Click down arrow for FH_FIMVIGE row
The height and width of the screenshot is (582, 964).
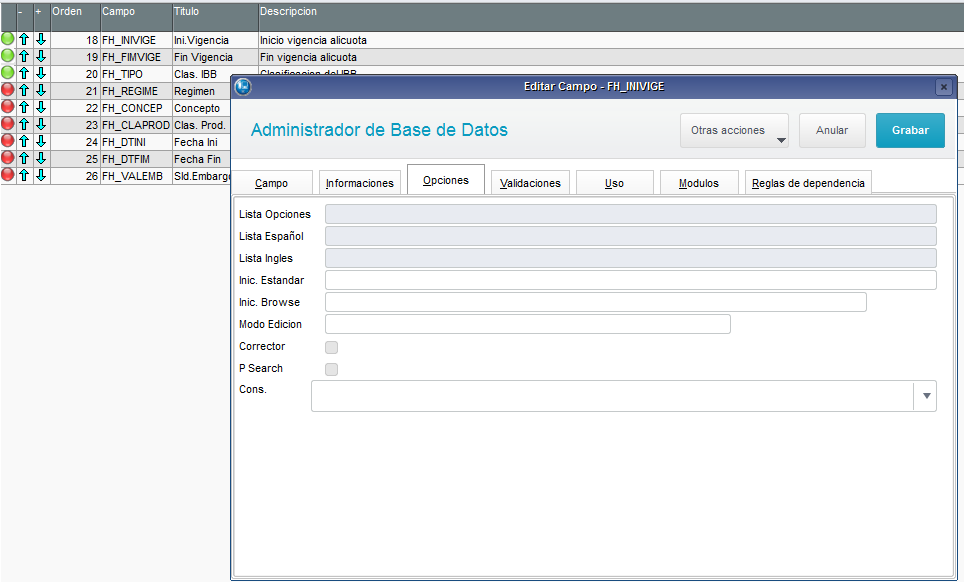point(41,57)
